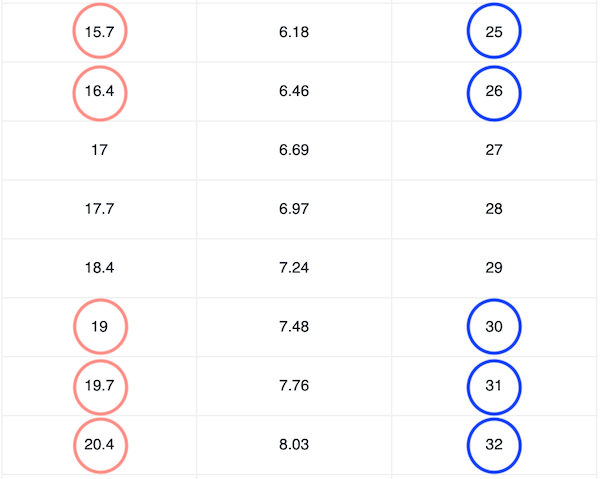The width and height of the screenshot is (600, 479).
Task: Select the 18.4 cell
Action: coord(99,269)
